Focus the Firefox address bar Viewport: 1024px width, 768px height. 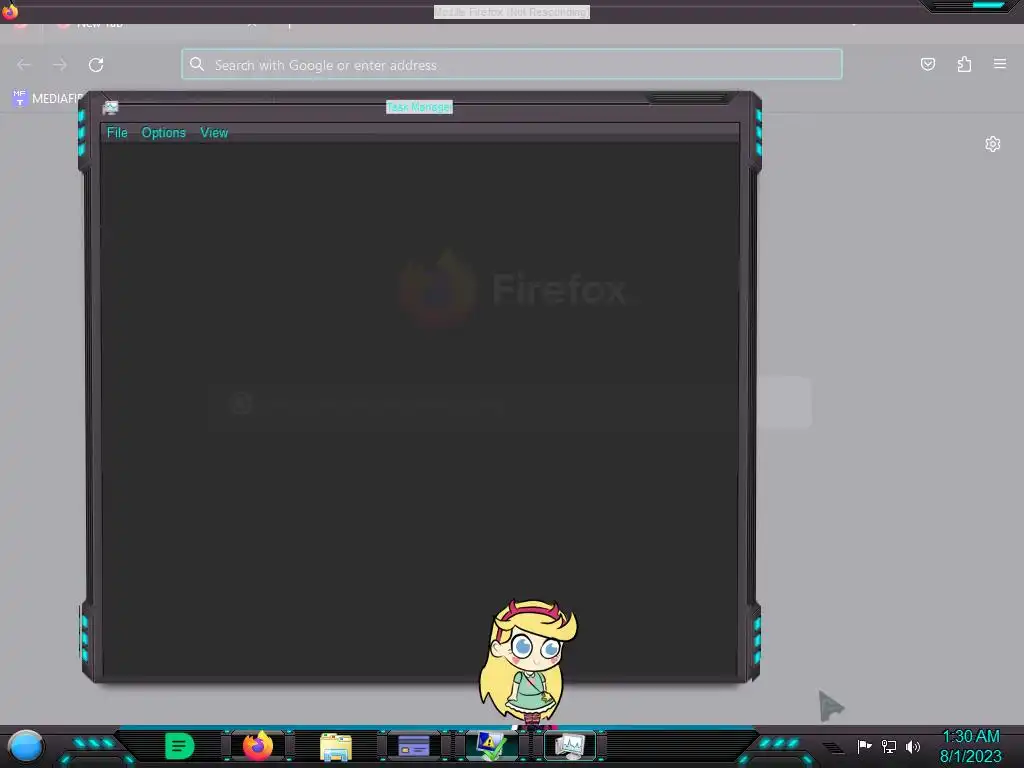(x=511, y=65)
